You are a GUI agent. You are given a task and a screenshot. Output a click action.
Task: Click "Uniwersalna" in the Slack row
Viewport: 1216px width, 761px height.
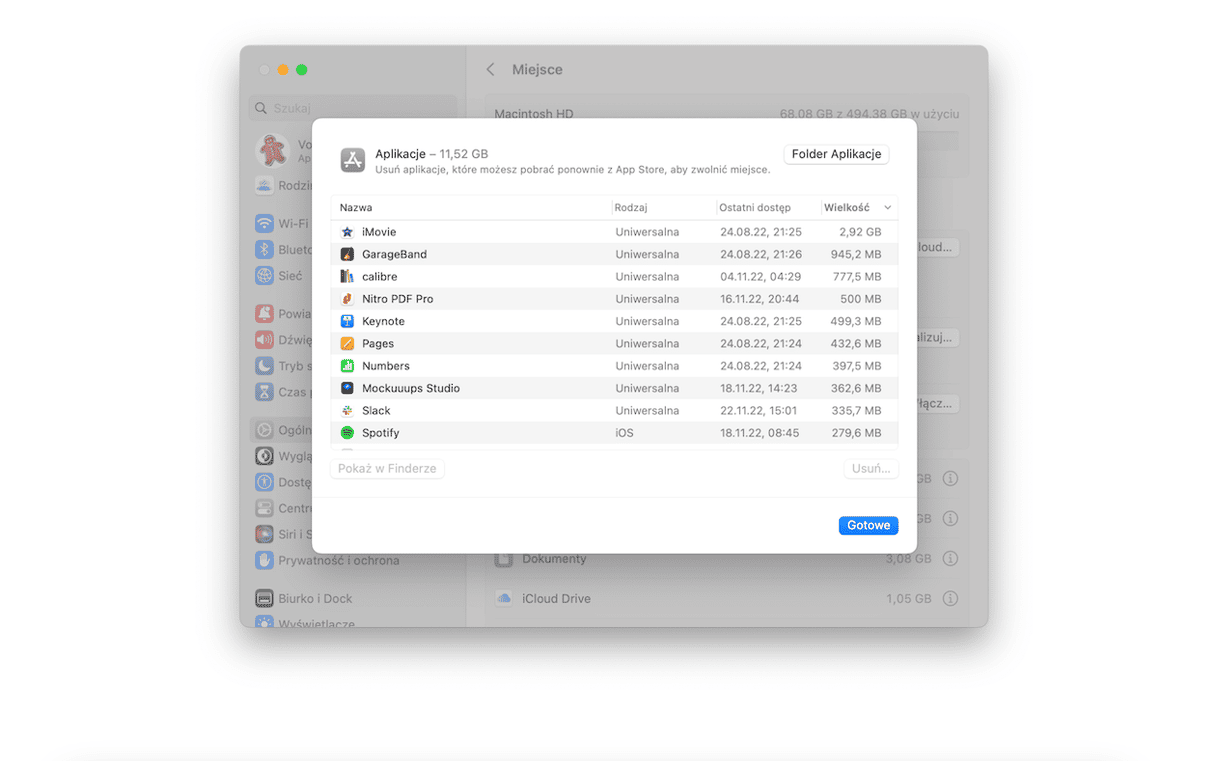647,411
